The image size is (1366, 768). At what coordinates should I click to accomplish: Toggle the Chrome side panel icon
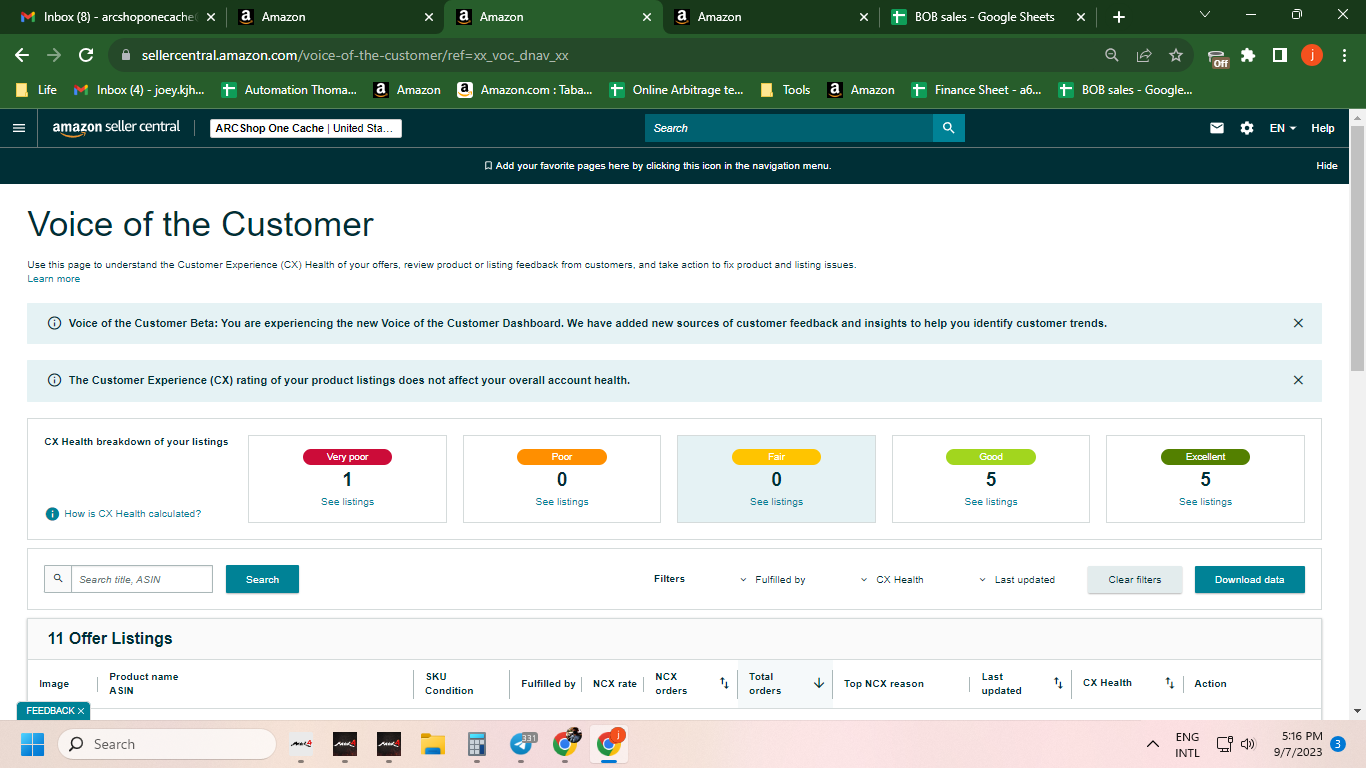1280,55
